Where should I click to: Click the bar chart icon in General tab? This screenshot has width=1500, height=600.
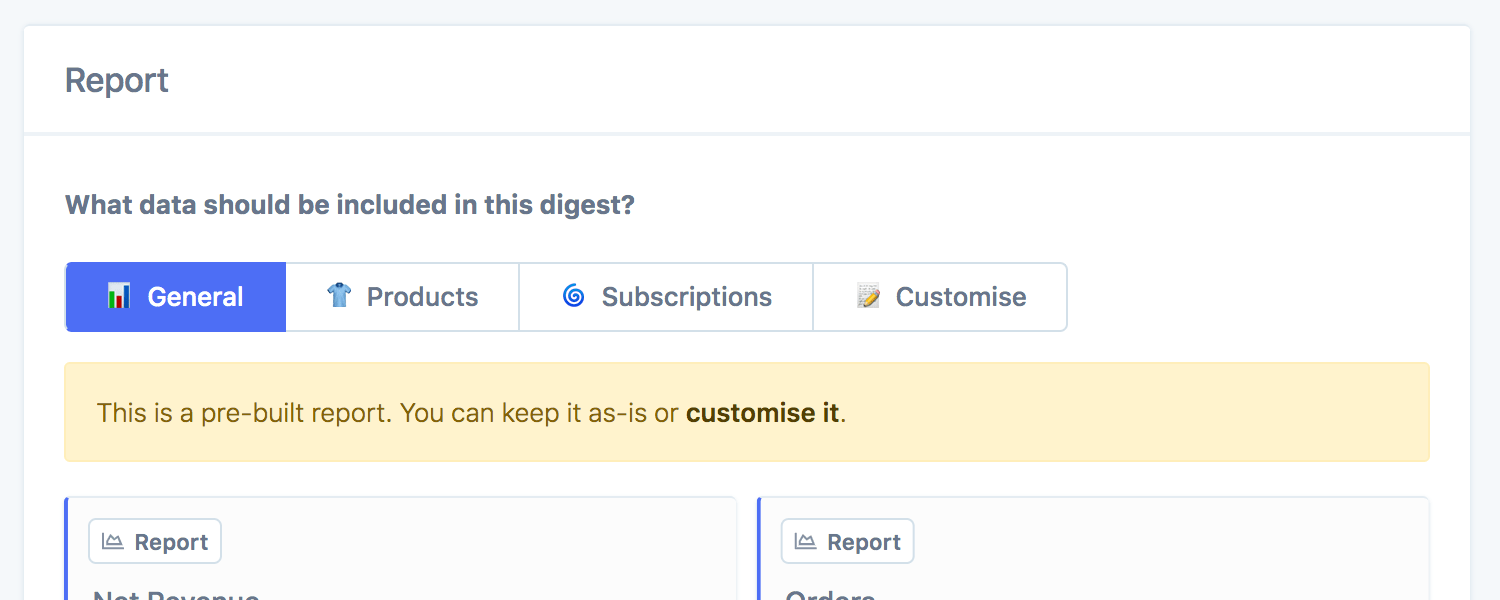tap(119, 296)
